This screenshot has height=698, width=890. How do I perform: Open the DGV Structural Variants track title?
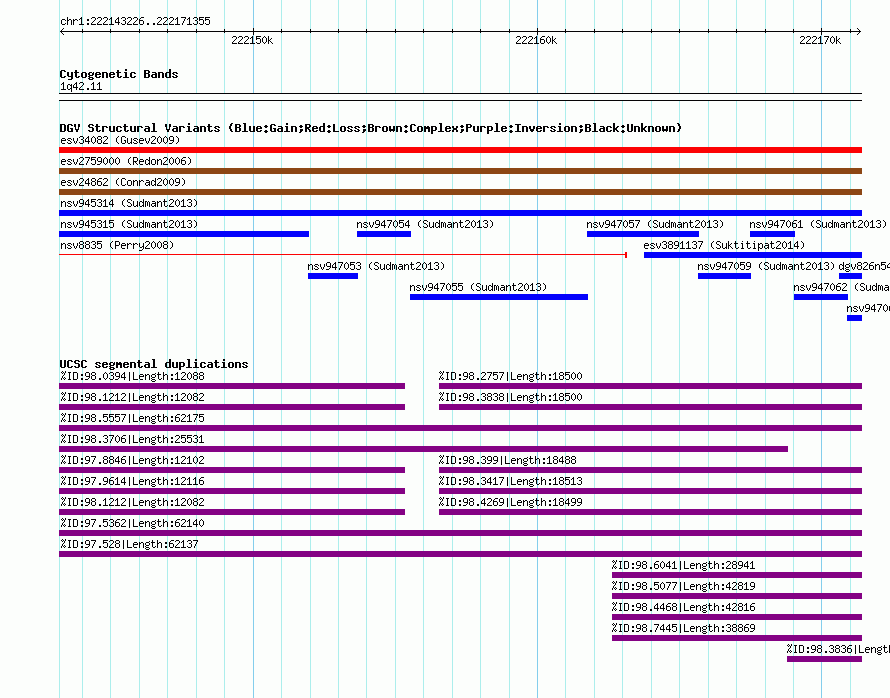pyautogui.click(x=371, y=128)
